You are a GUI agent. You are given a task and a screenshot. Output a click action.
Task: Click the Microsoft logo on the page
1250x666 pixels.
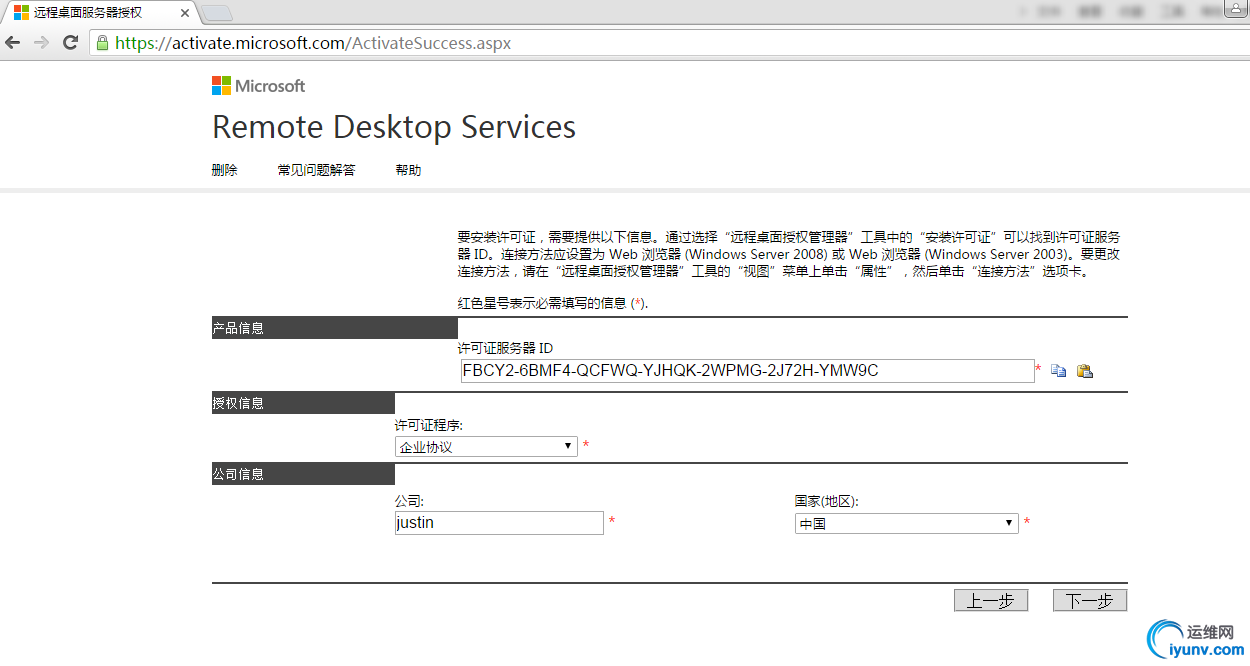(258, 86)
